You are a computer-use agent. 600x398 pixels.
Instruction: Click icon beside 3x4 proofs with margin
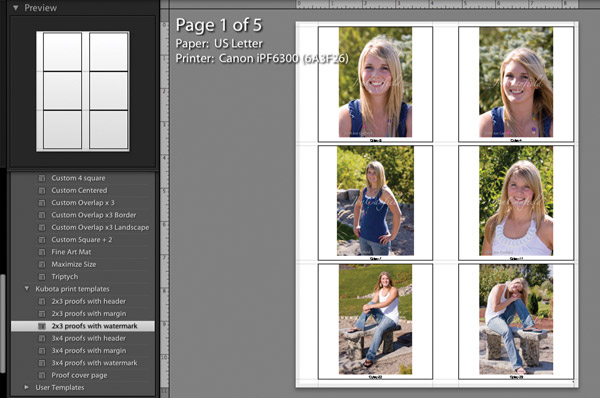(42, 351)
